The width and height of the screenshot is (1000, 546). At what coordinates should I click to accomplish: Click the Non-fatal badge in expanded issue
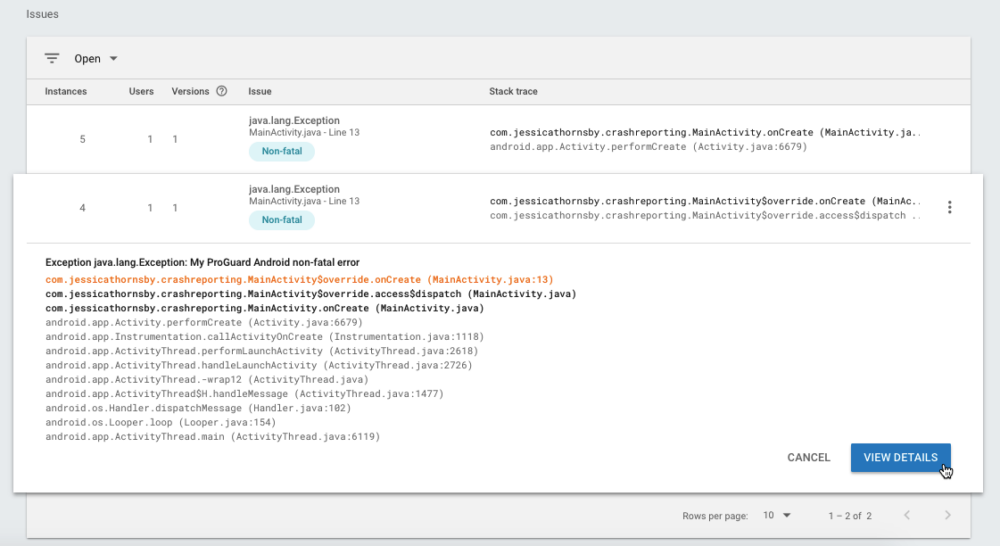pos(281,220)
